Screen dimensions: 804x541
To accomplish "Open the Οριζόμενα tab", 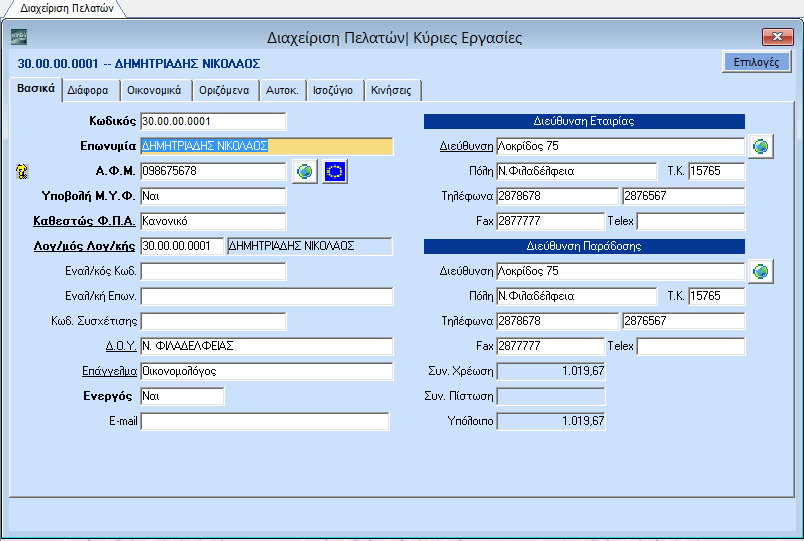I will pyautogui.click(x=224, y=91).
